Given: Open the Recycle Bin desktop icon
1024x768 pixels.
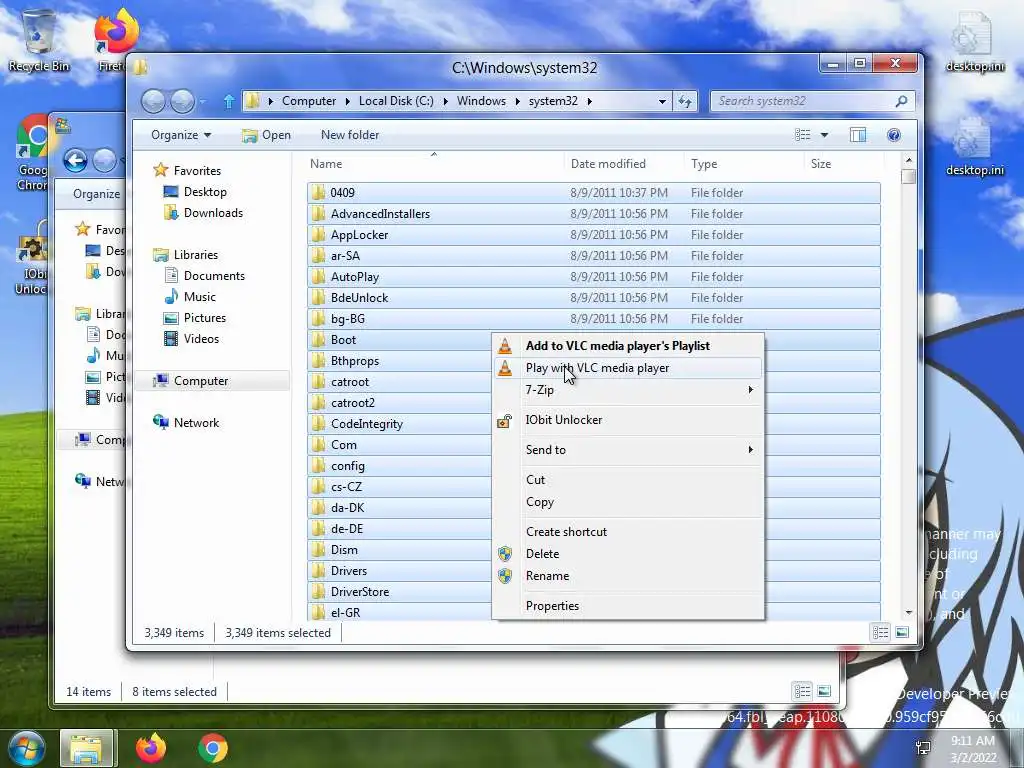Looking at the screenshot, I should (39, 42).
